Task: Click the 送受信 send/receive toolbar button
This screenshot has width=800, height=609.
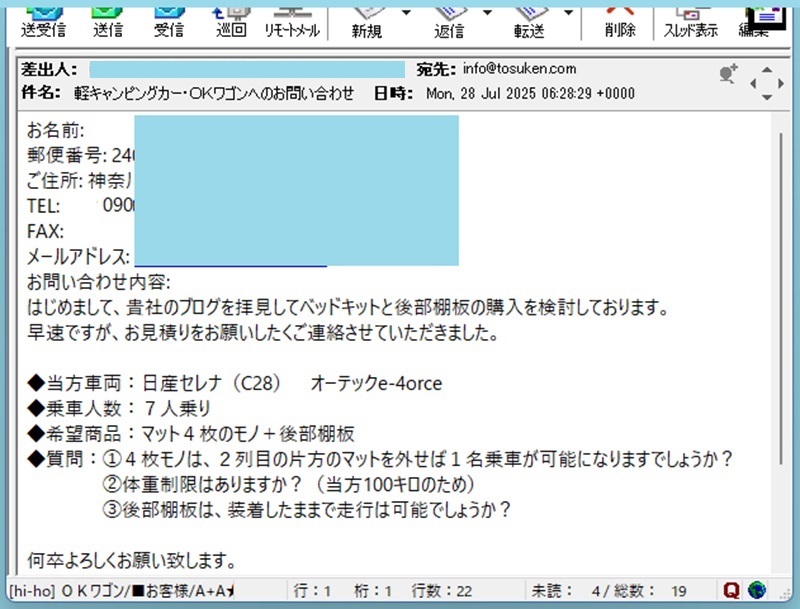Action: click(x=44, y=20)
